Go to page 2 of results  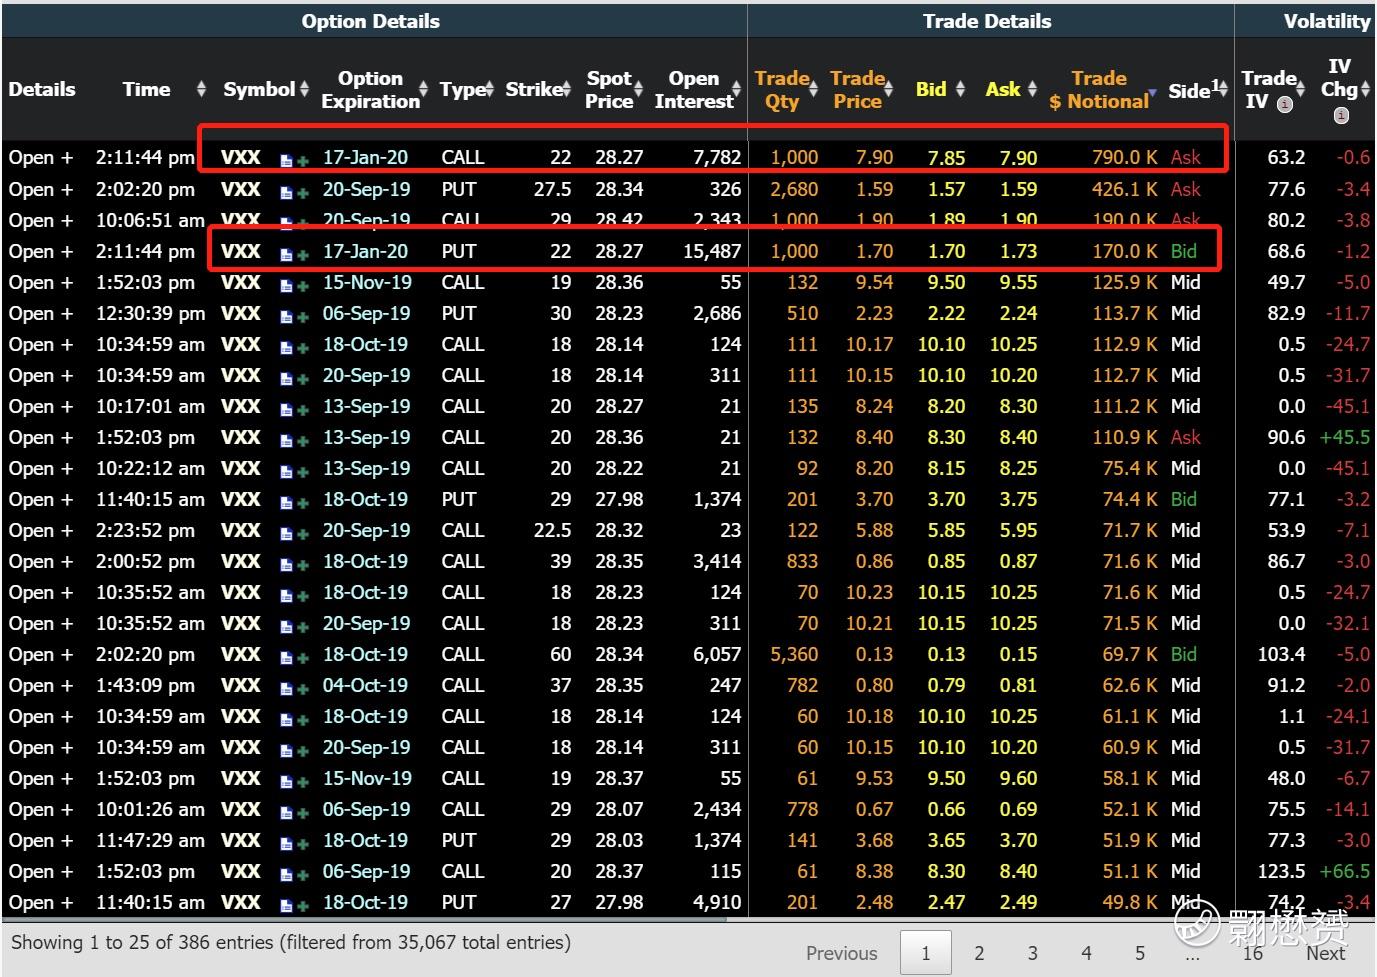click(979, 953)
